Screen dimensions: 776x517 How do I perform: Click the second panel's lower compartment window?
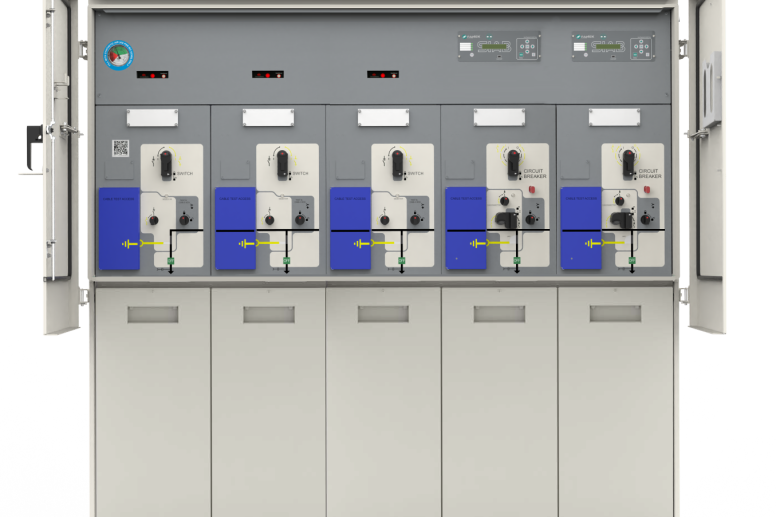pos(268,314)
